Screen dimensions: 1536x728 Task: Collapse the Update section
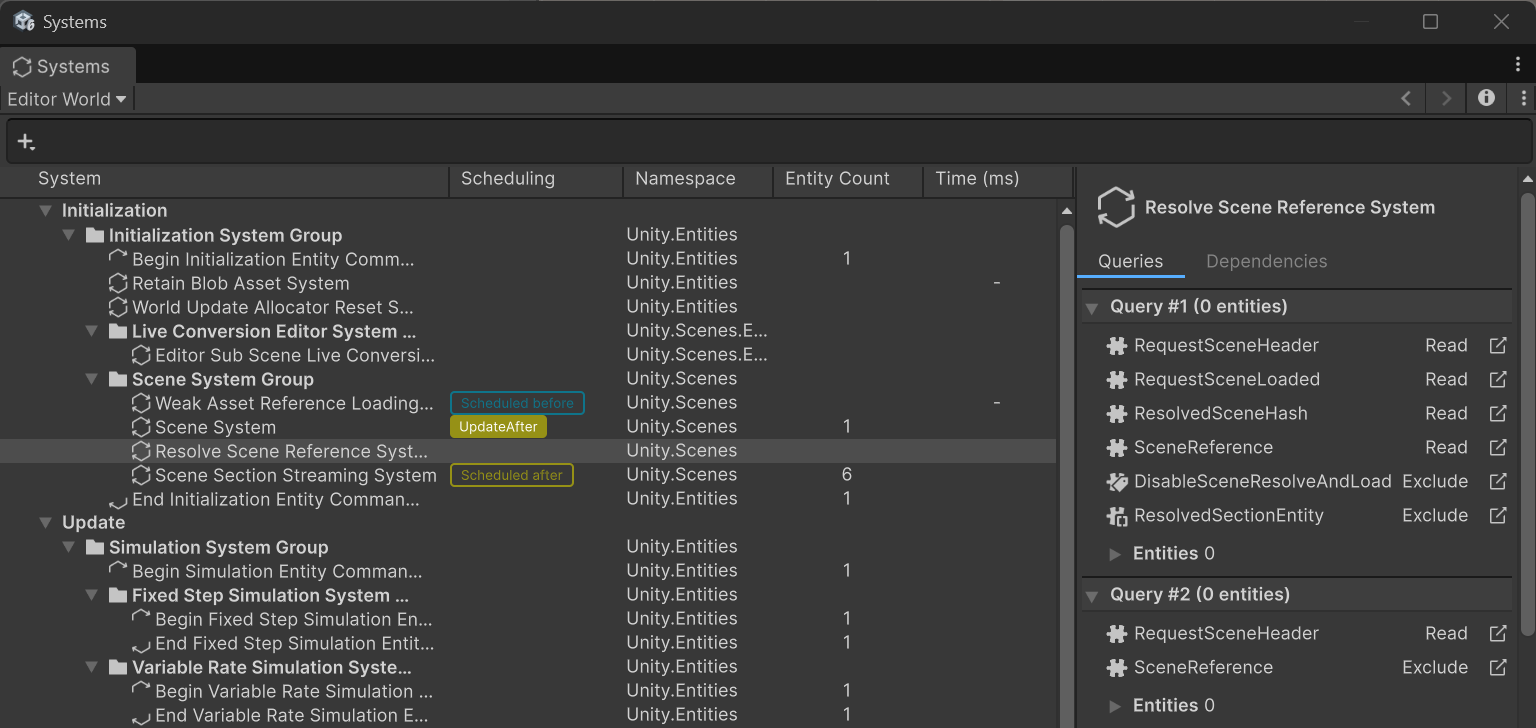pyautogui.click(x=45, y=523)
